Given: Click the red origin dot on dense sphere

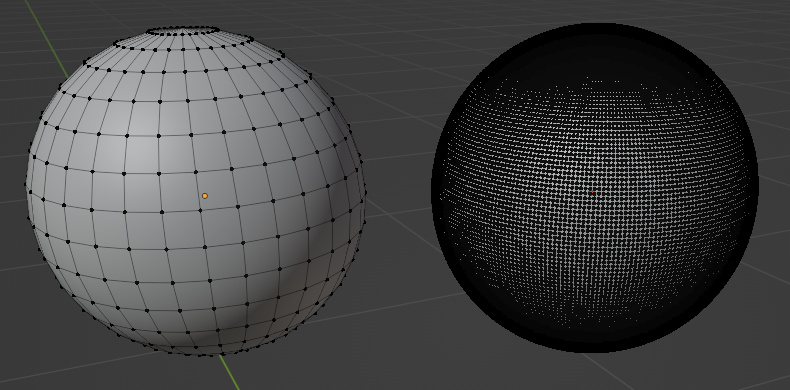Looking at the screenshot, I should pyautogui.click(x=590, y=192).
